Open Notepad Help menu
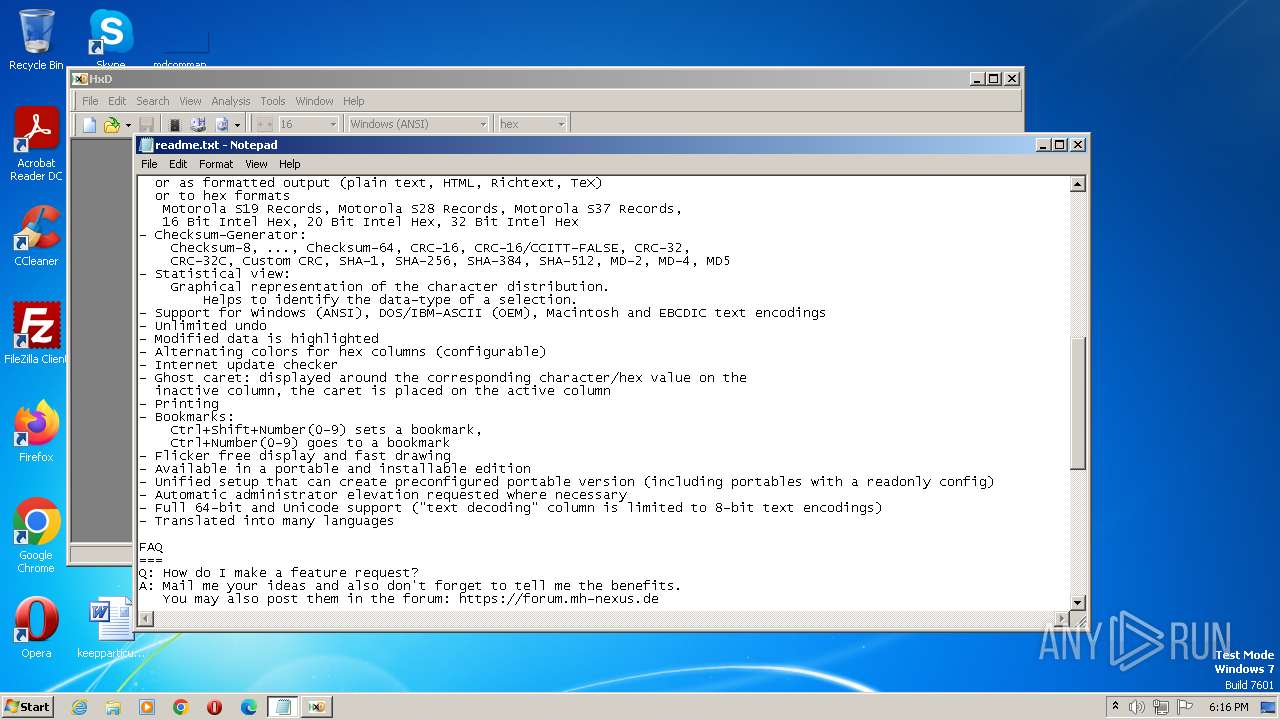The image size is (1280, 720). coord(290,164)
